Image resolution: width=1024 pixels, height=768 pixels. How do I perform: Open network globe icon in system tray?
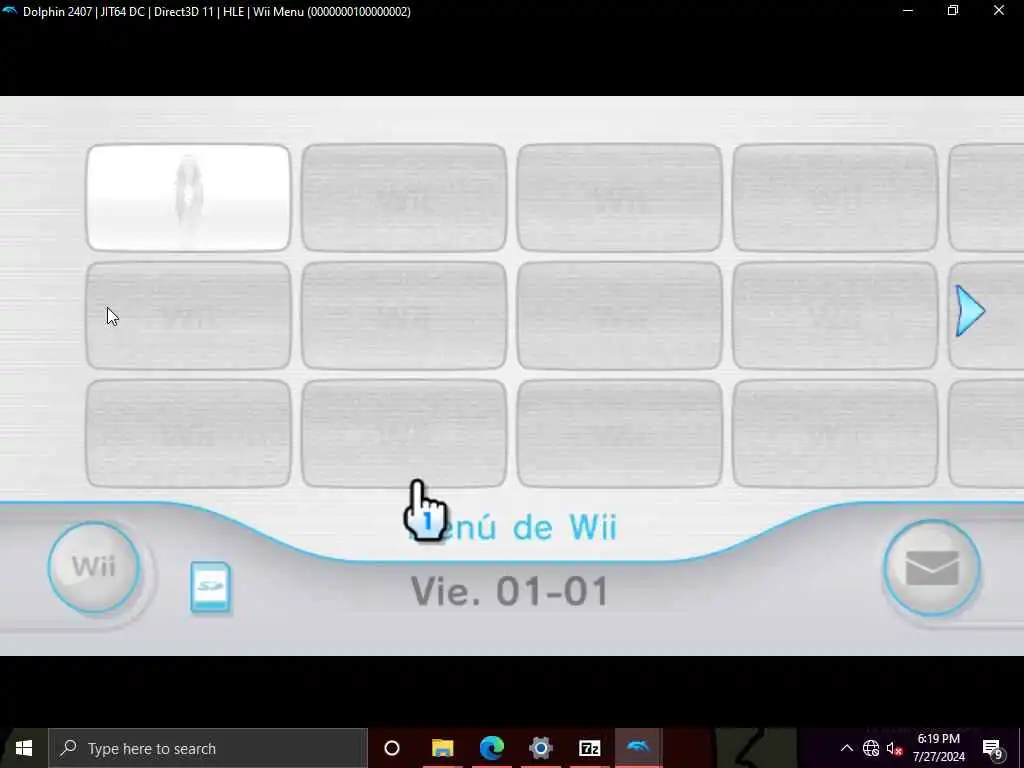(x=871, y=748)
